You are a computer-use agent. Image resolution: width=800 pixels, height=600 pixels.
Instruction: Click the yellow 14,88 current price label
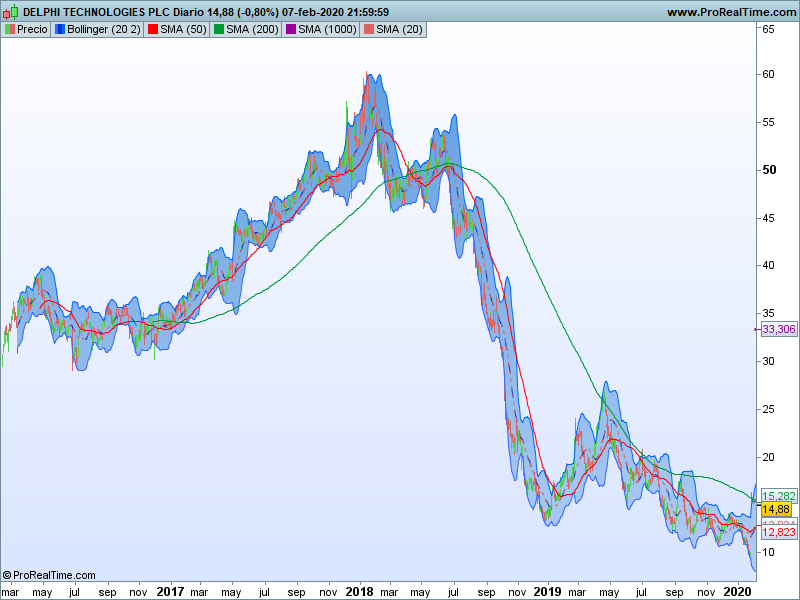tap(776, 509)
